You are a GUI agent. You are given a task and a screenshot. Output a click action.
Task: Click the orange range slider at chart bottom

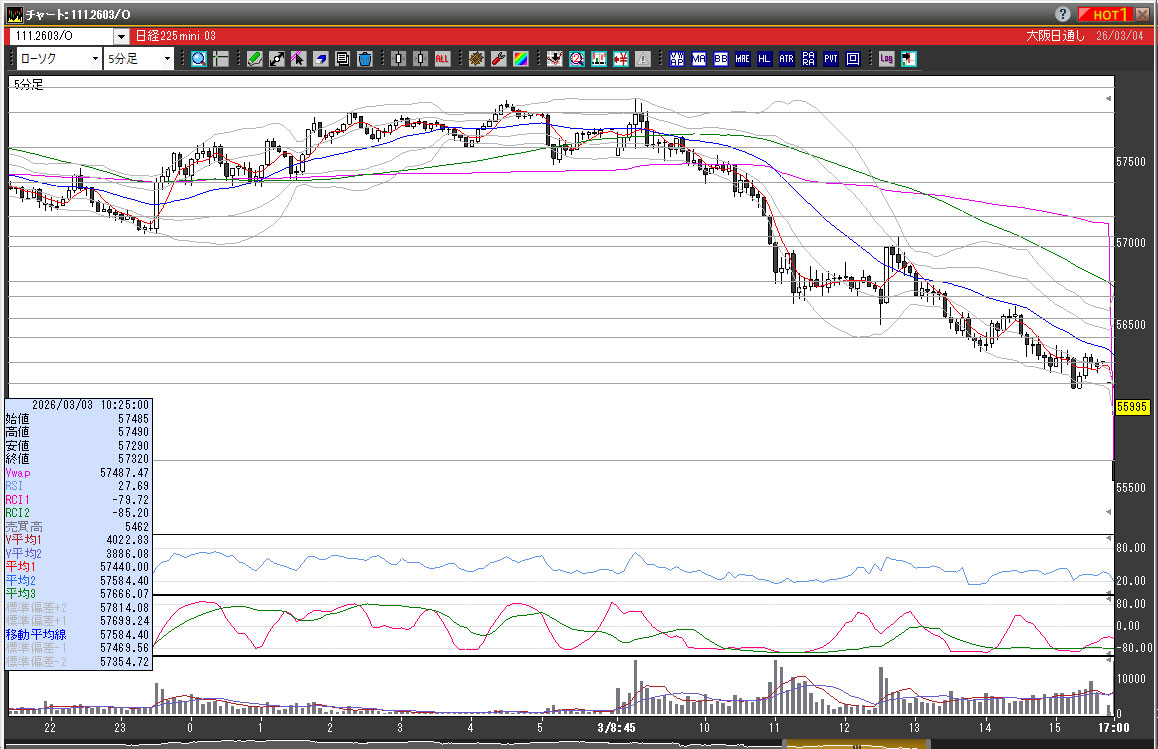coord(857,743)
